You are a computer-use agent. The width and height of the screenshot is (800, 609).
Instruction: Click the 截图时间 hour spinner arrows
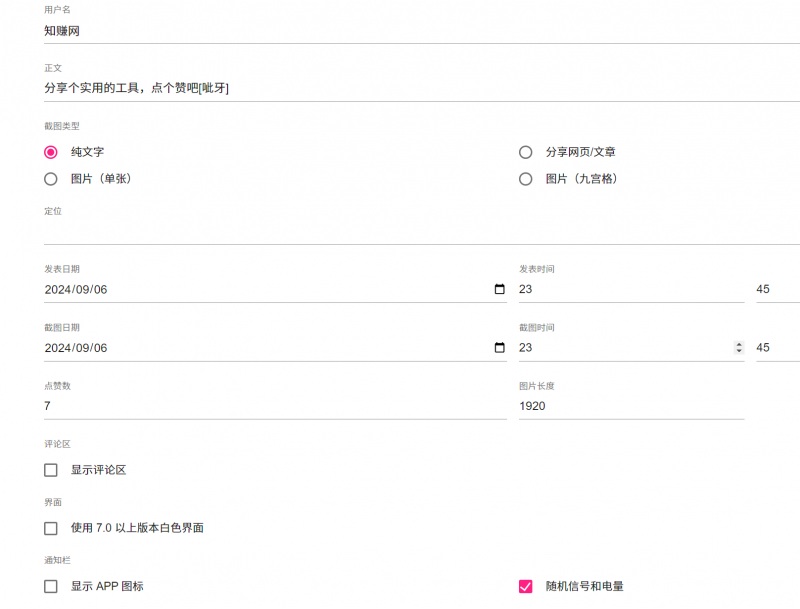739,348
